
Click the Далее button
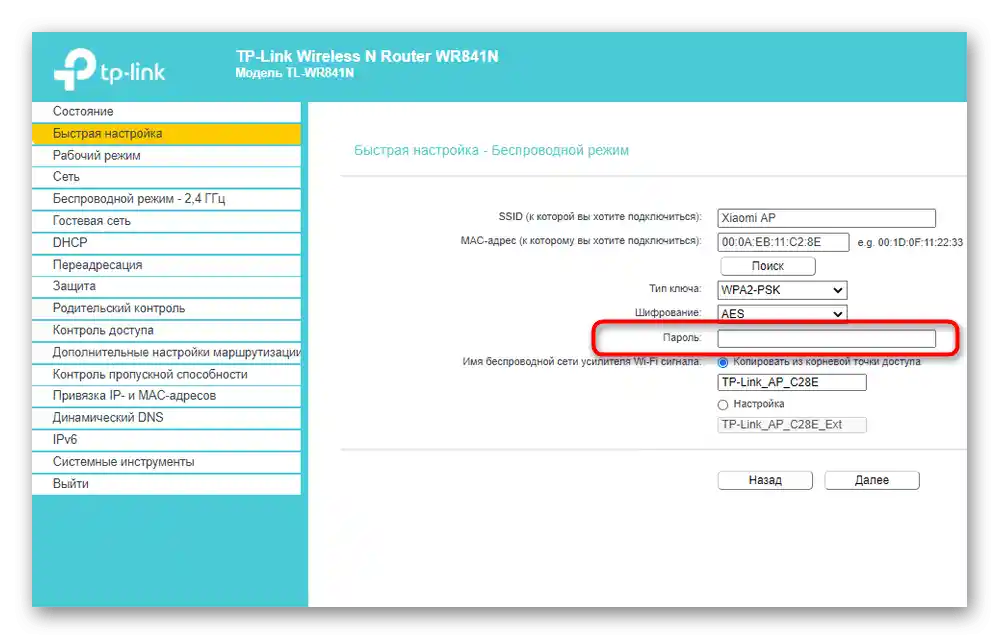pyautogui.click(x=872, y=480)
